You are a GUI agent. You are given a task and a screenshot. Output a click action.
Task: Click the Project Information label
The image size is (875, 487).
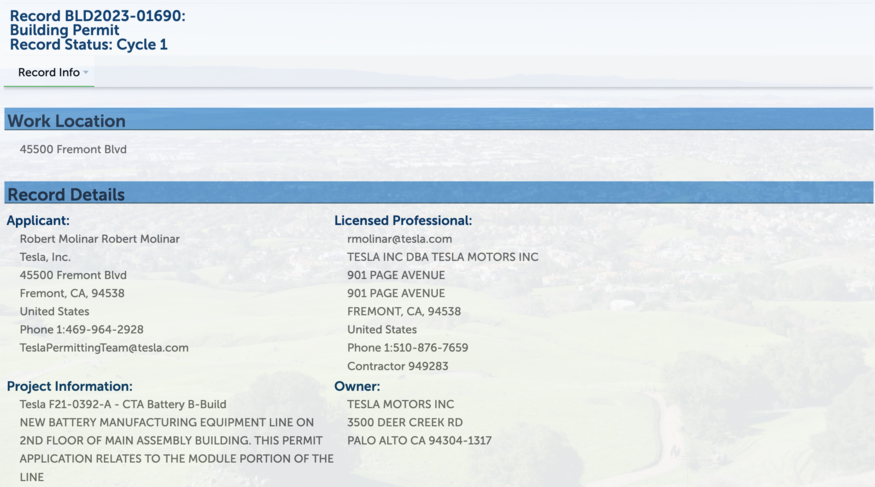tap(70, 386)
